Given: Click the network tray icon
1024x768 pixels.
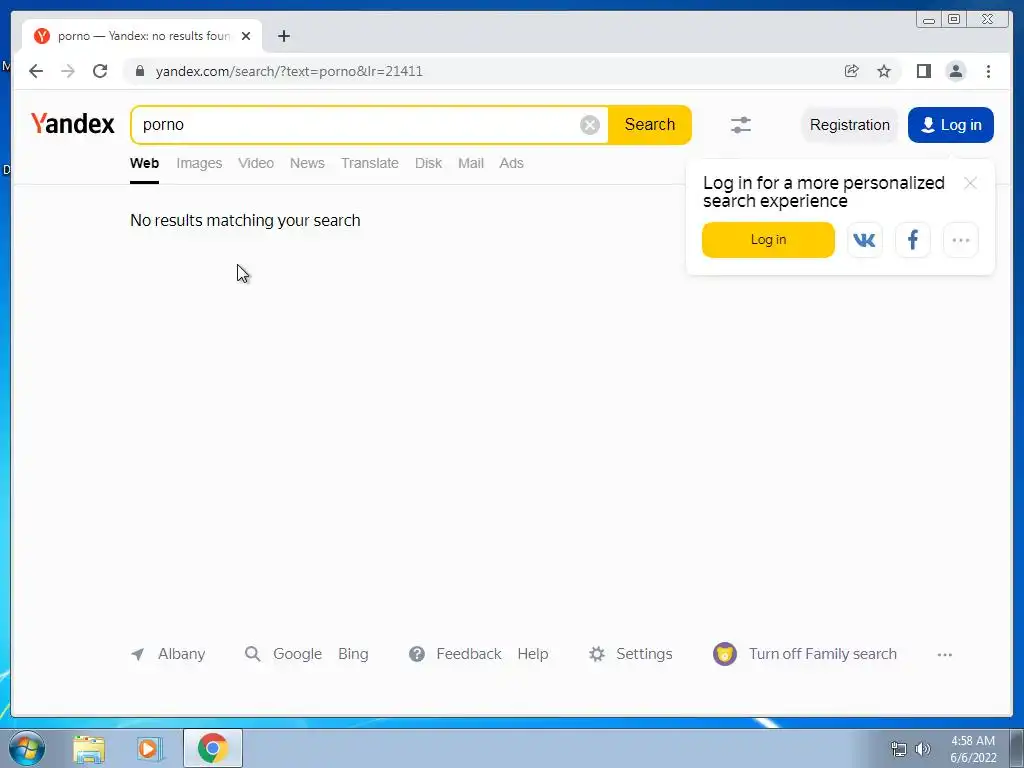Looking at the screenshot, I should [x=899, y=749].
